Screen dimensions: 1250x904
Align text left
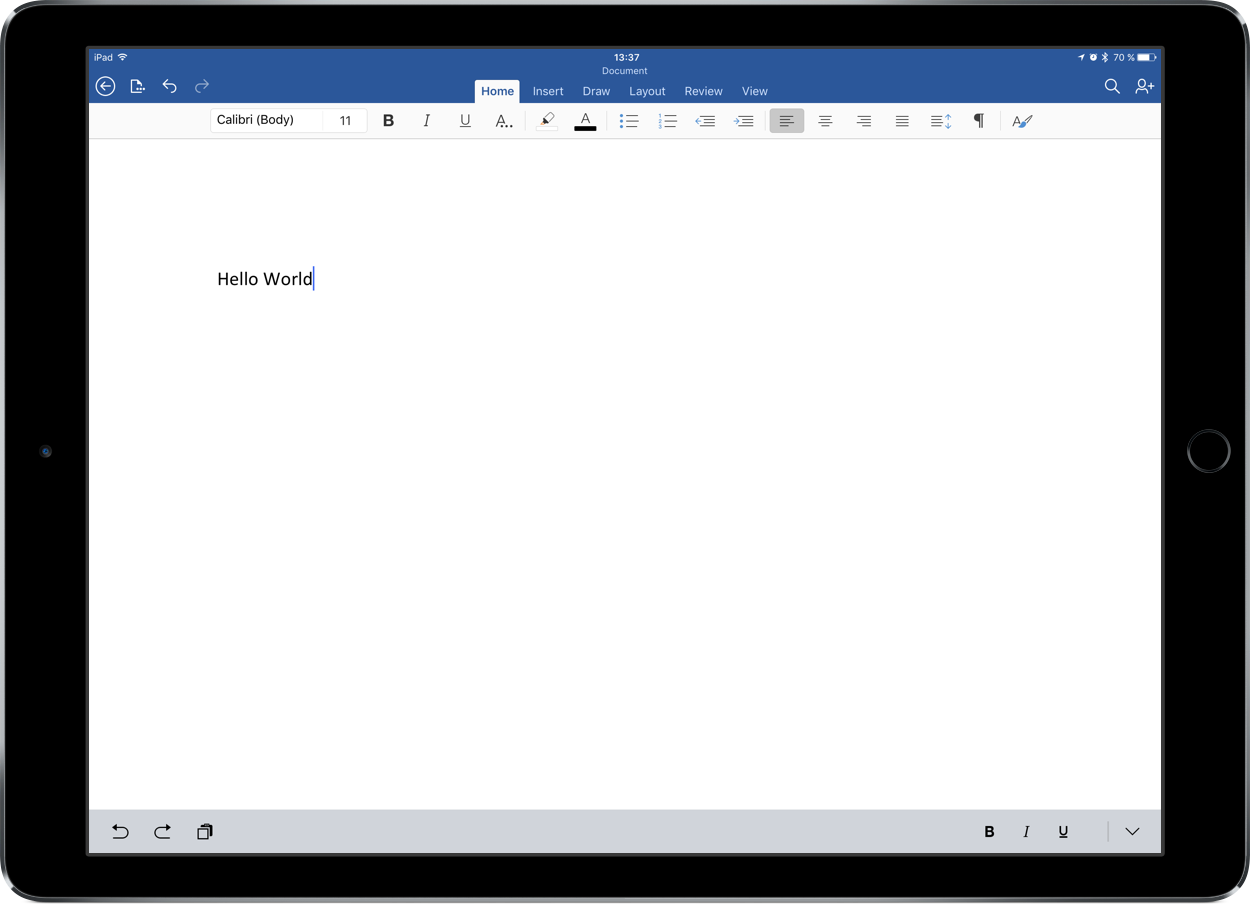click(787, 121)
